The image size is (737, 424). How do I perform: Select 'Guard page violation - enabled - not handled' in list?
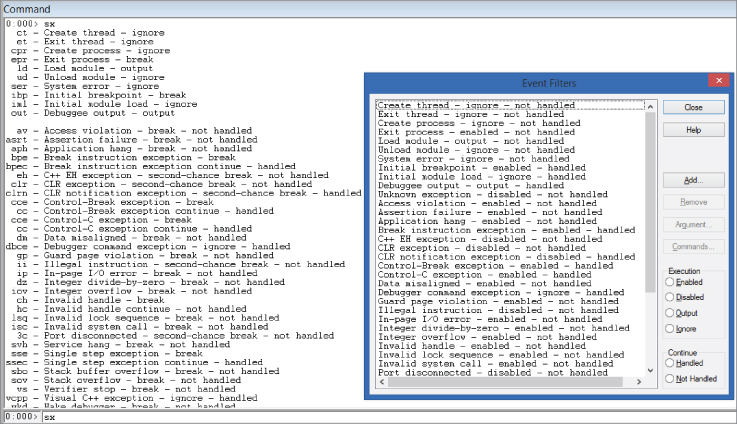[510, 302]
